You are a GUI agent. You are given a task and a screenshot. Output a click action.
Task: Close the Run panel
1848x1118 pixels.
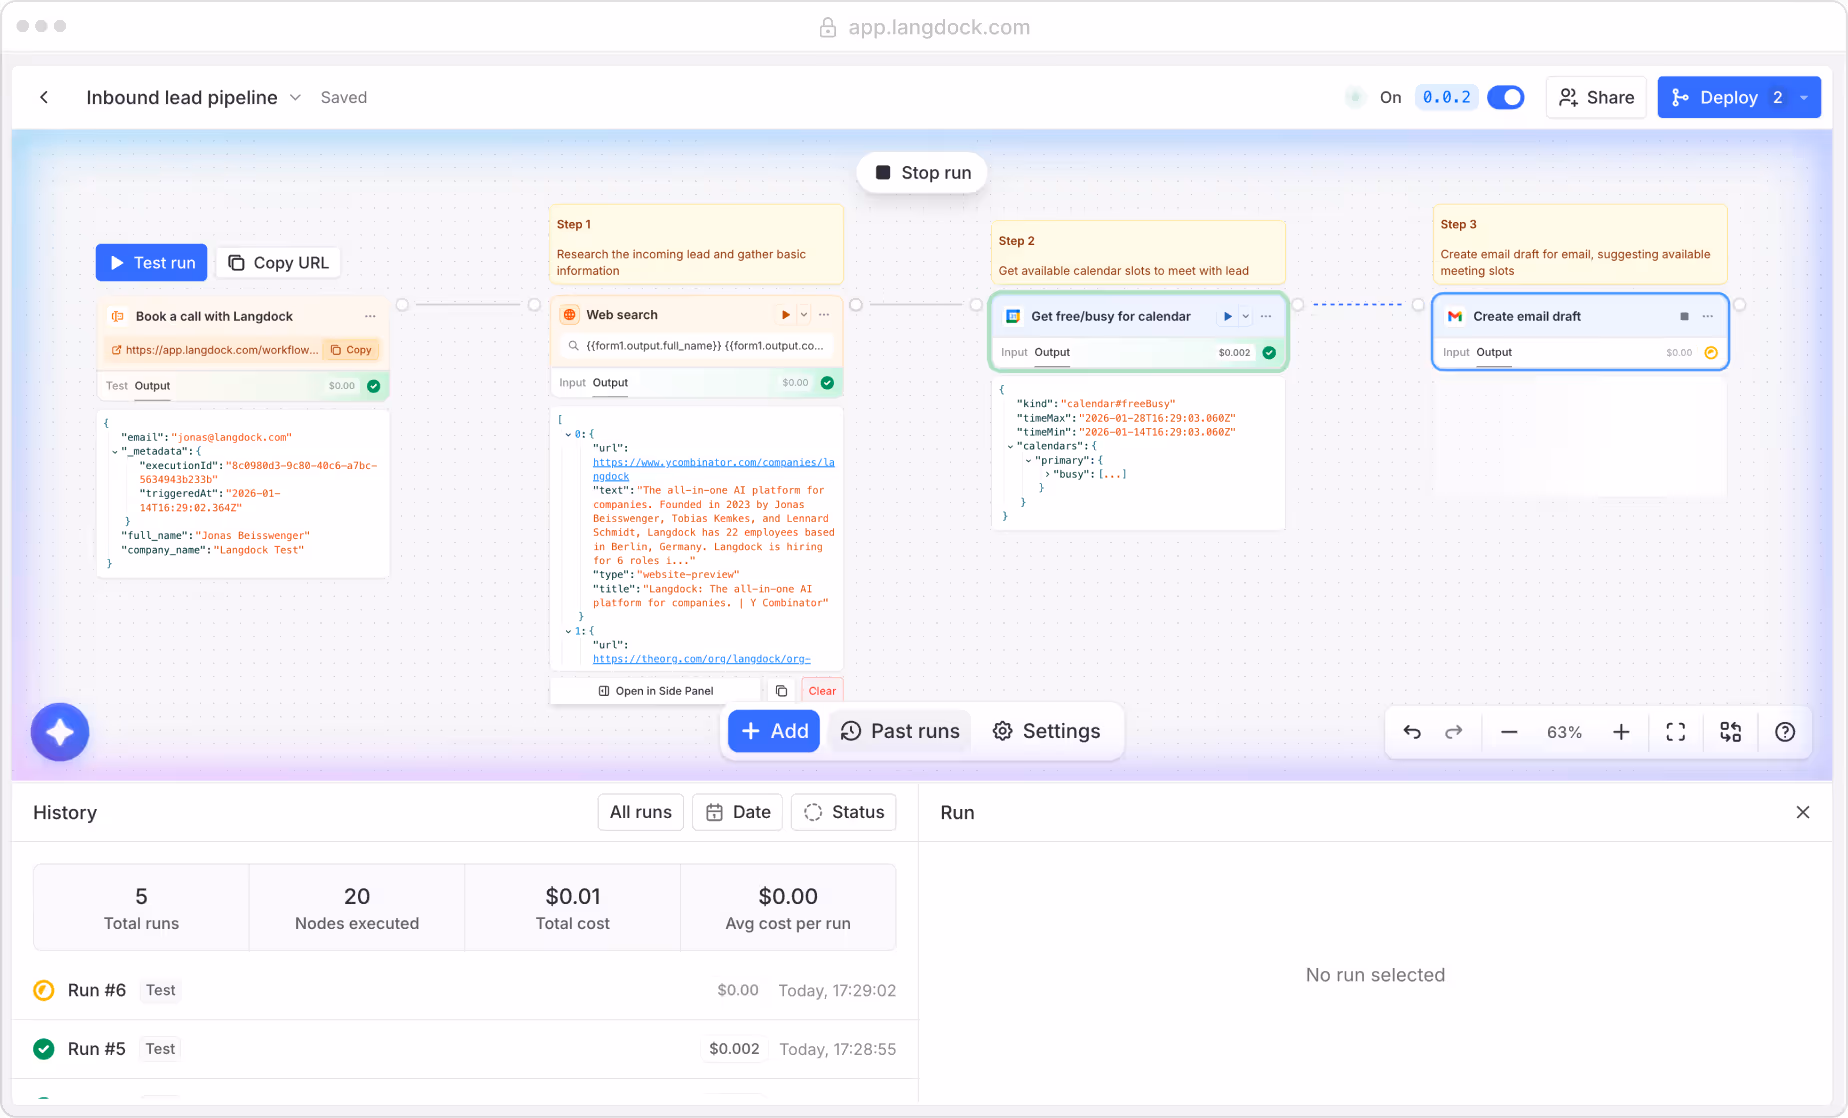click(1803, 812)
